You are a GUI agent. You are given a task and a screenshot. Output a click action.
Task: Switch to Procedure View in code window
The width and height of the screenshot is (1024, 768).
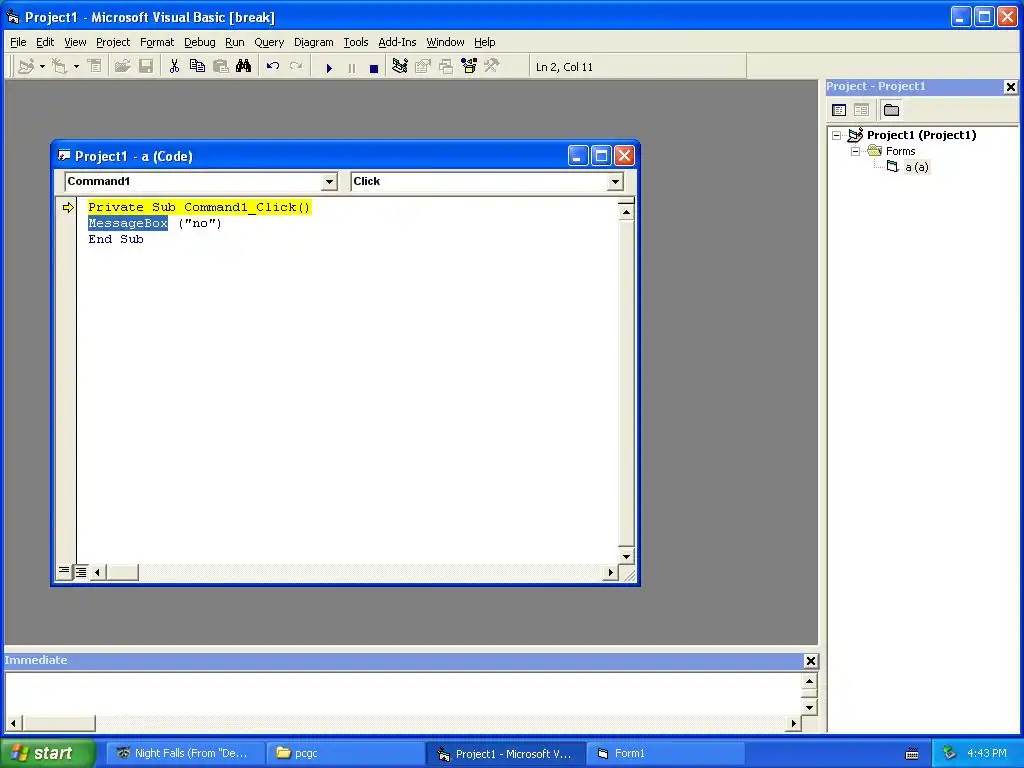64,571
